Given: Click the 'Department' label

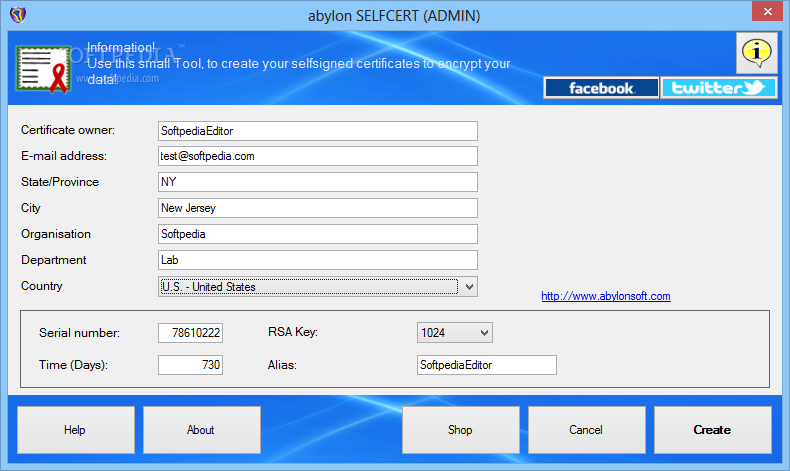Looking at the screenshot, I should point(54,260).
